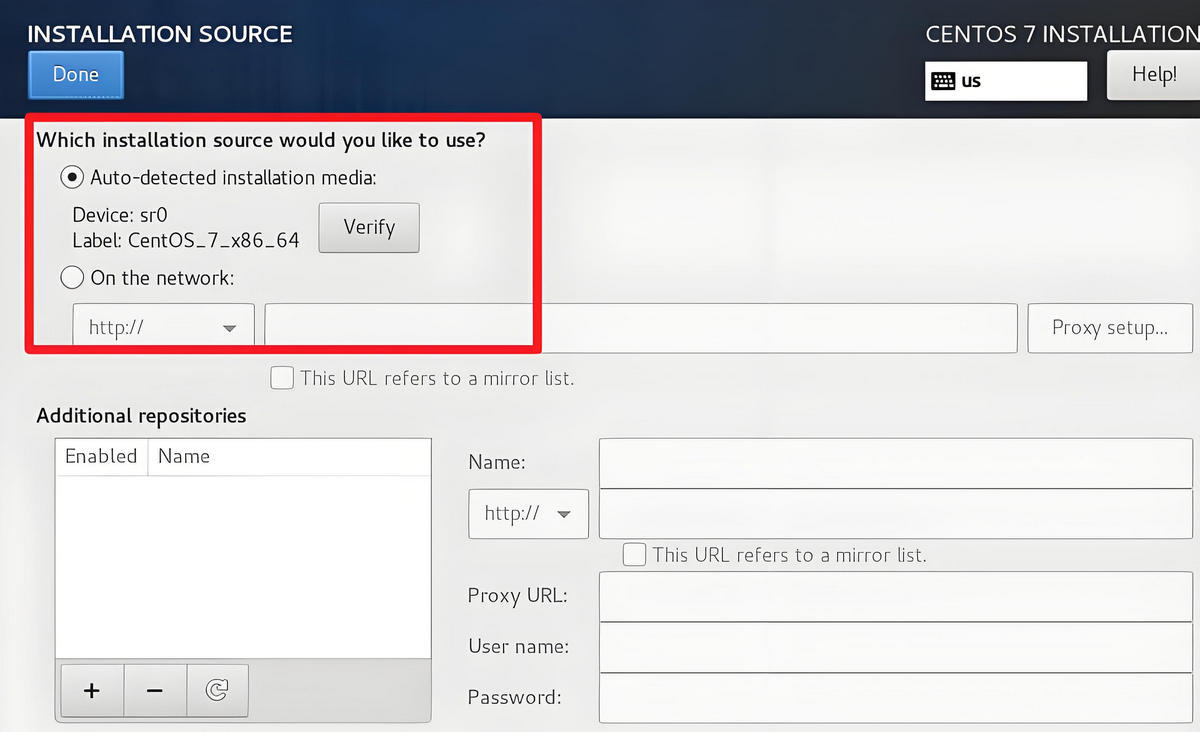Viewport: 1200px width, 732px height.
Task: Focus the network source URL field
Action: coord(640,328)
